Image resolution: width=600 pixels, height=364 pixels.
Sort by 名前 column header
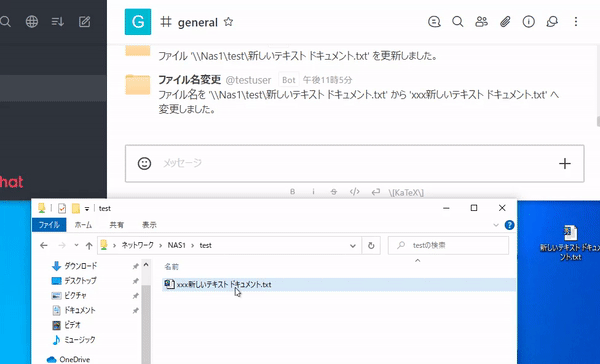coord(171,267)
